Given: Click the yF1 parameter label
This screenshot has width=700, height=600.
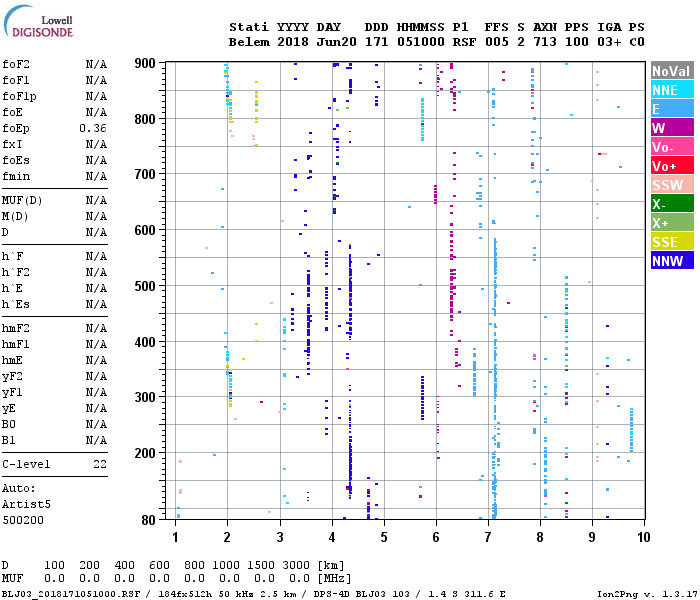Looking at the screenshot, I should (12, 392).
